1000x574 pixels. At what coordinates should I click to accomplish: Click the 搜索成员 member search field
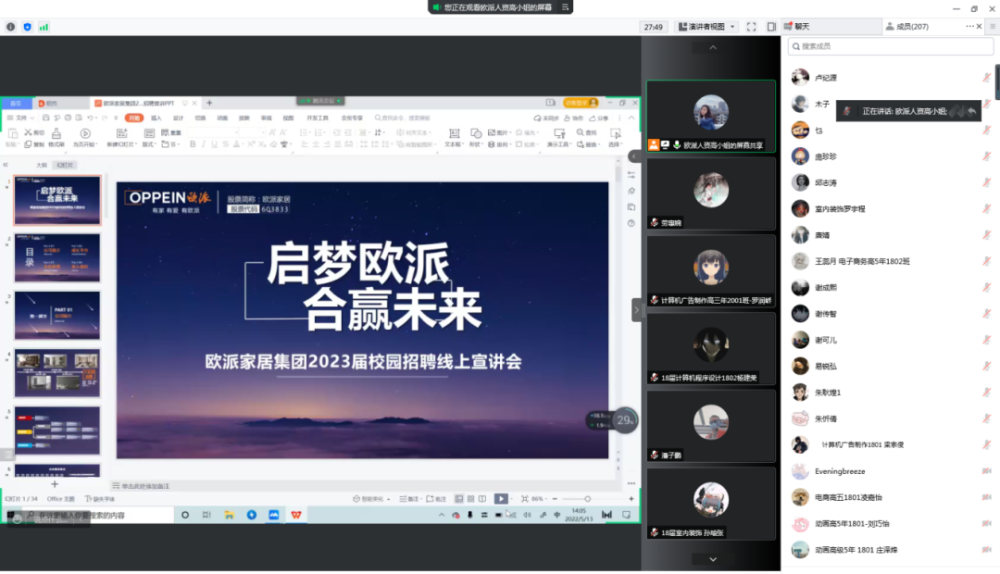(x=891, y=47)
